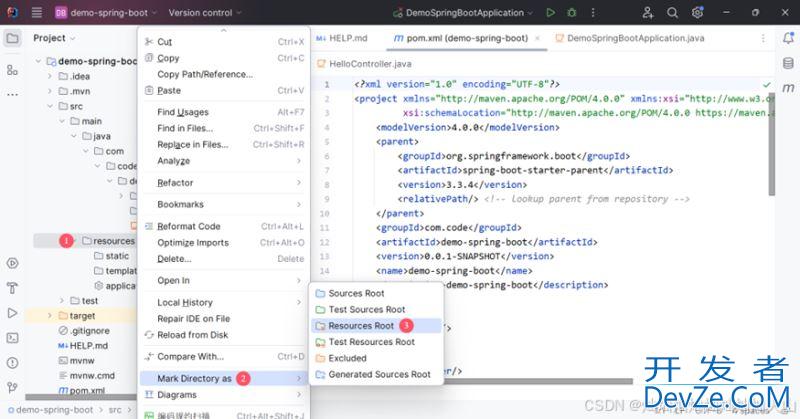Open the Maven tool window icon
This screenshot has height=419, width=800.
[788, 87]
